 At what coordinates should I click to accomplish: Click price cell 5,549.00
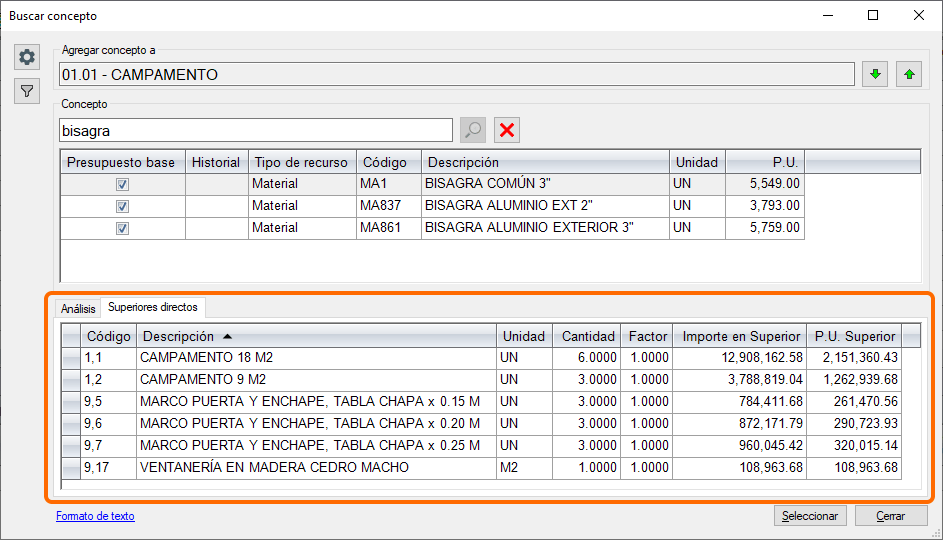pos(765,184)
